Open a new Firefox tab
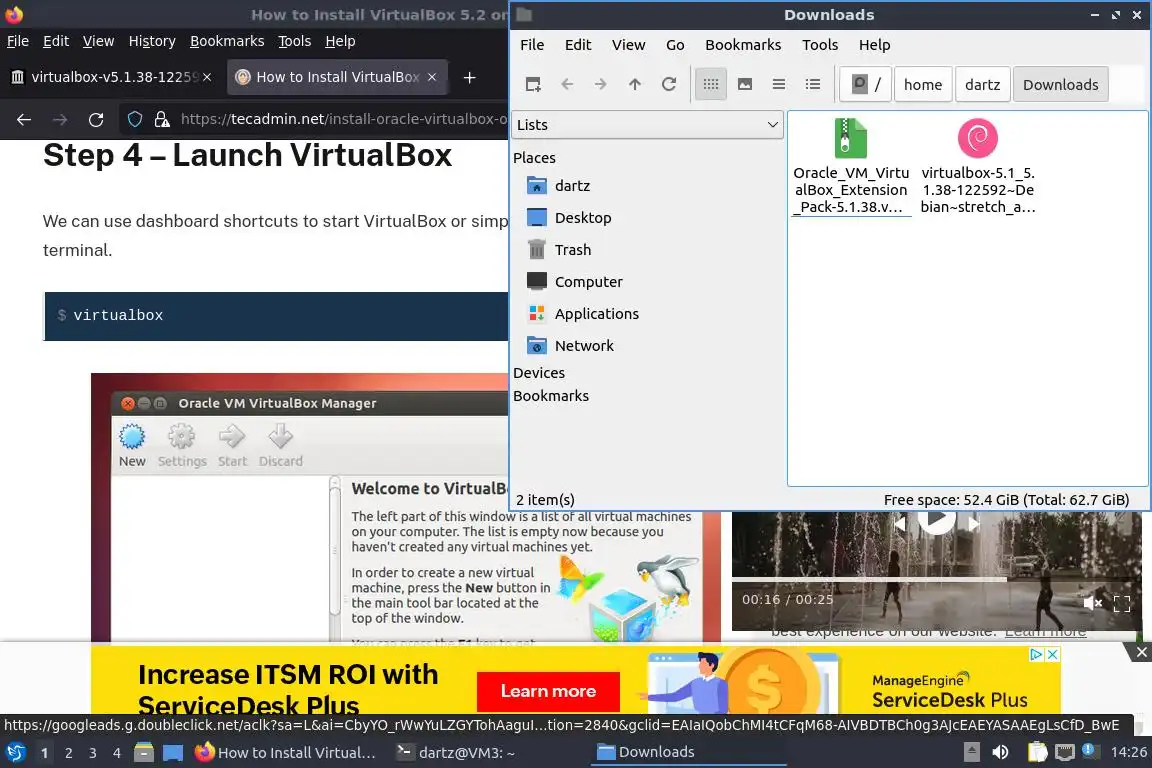Viewport: 1152px width, 768px height. [469, 77]
